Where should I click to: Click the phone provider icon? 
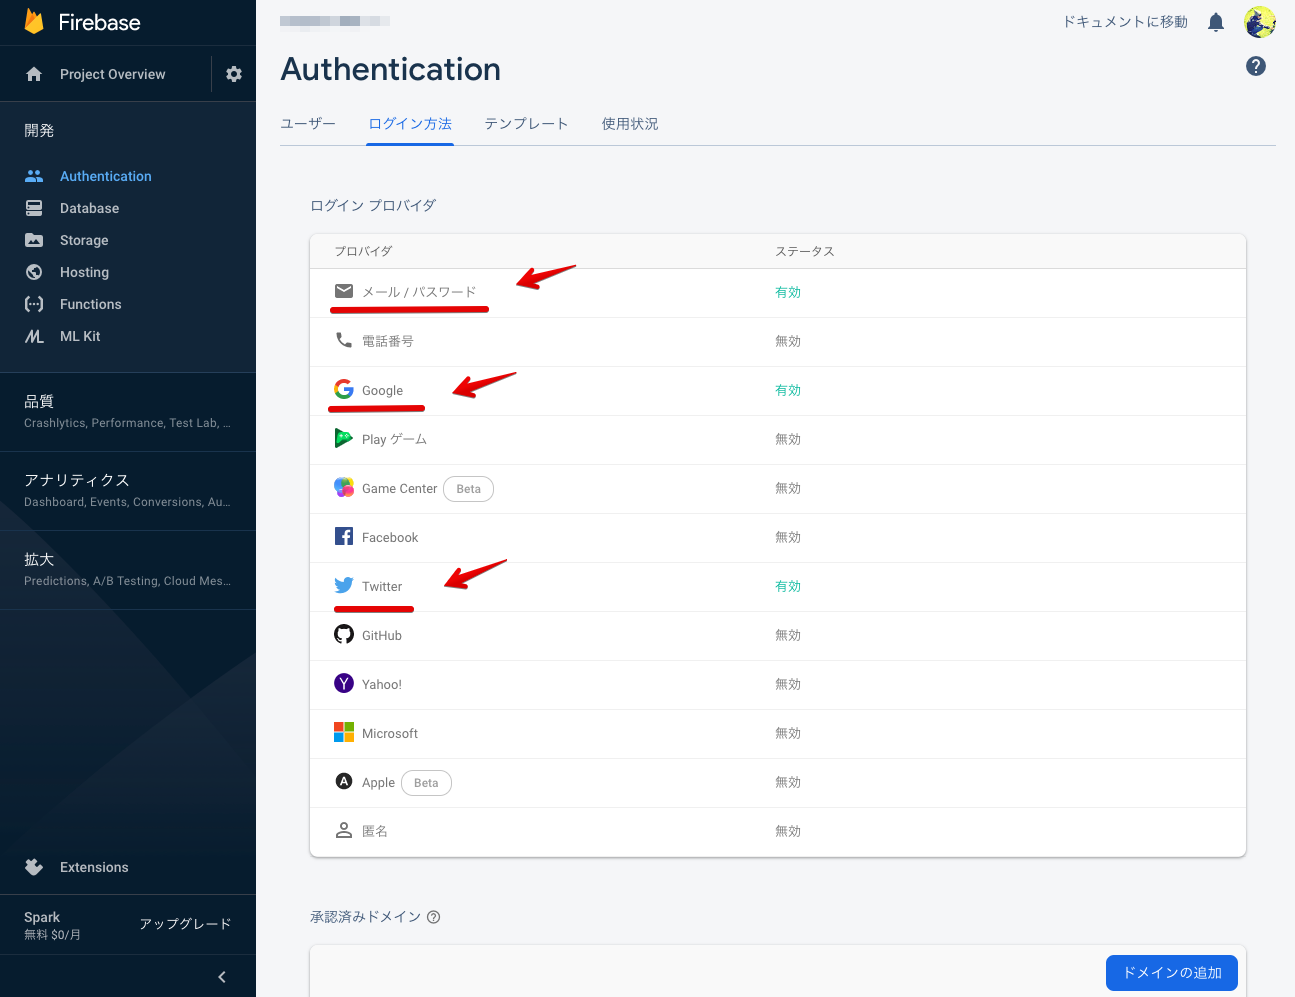click(x=344, y=340)
